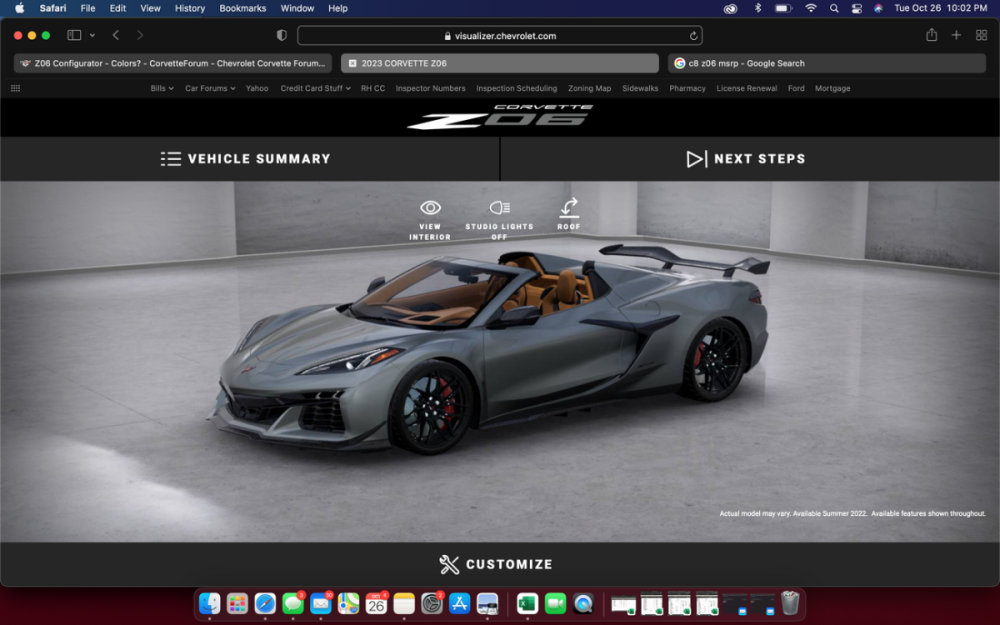This screenshot has height=625, width=1000.
Task: Open Control Center
Action: tap(857, 8)
